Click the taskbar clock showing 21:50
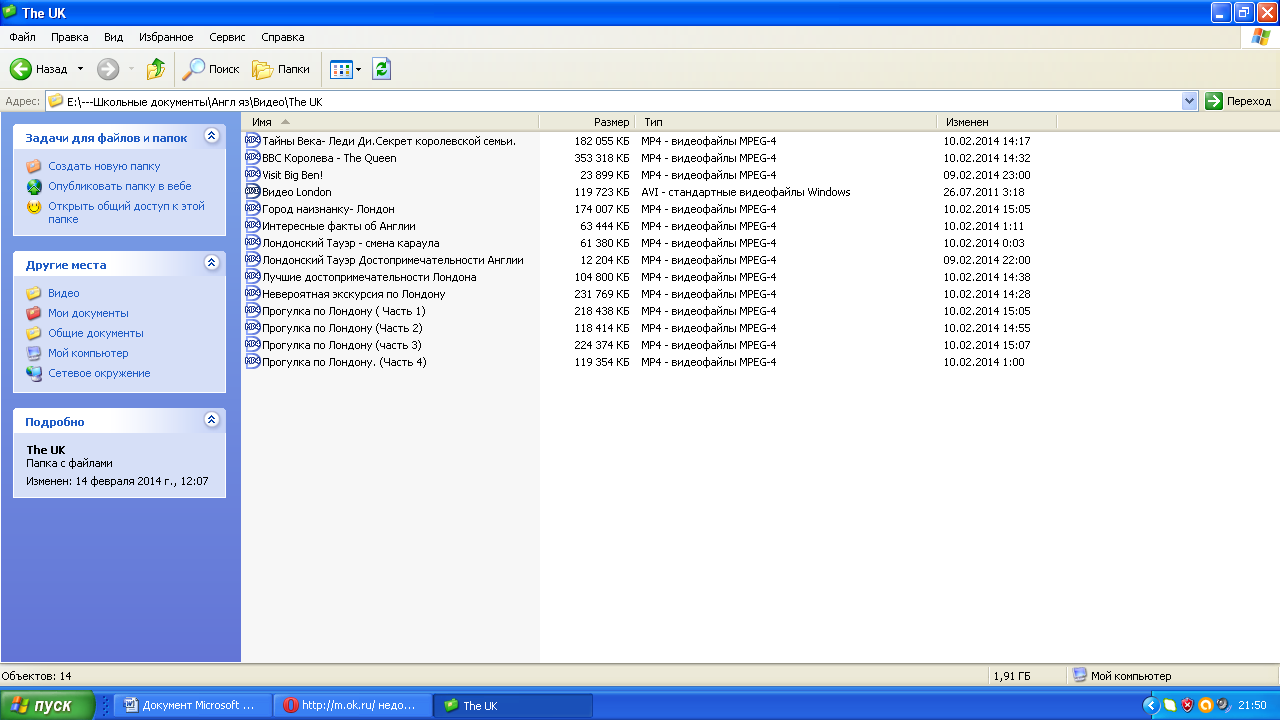Image resolution: width=1280 pixels, height=720 pixels. 1252,705
